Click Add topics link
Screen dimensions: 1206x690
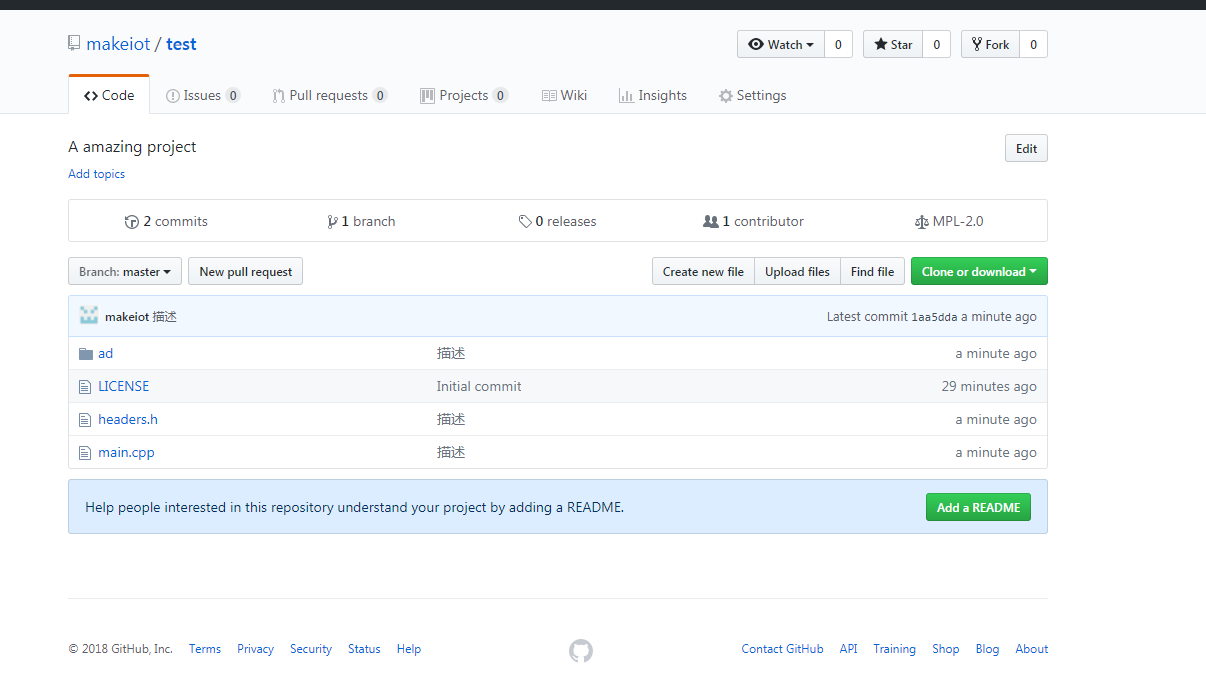coord(97,174)
